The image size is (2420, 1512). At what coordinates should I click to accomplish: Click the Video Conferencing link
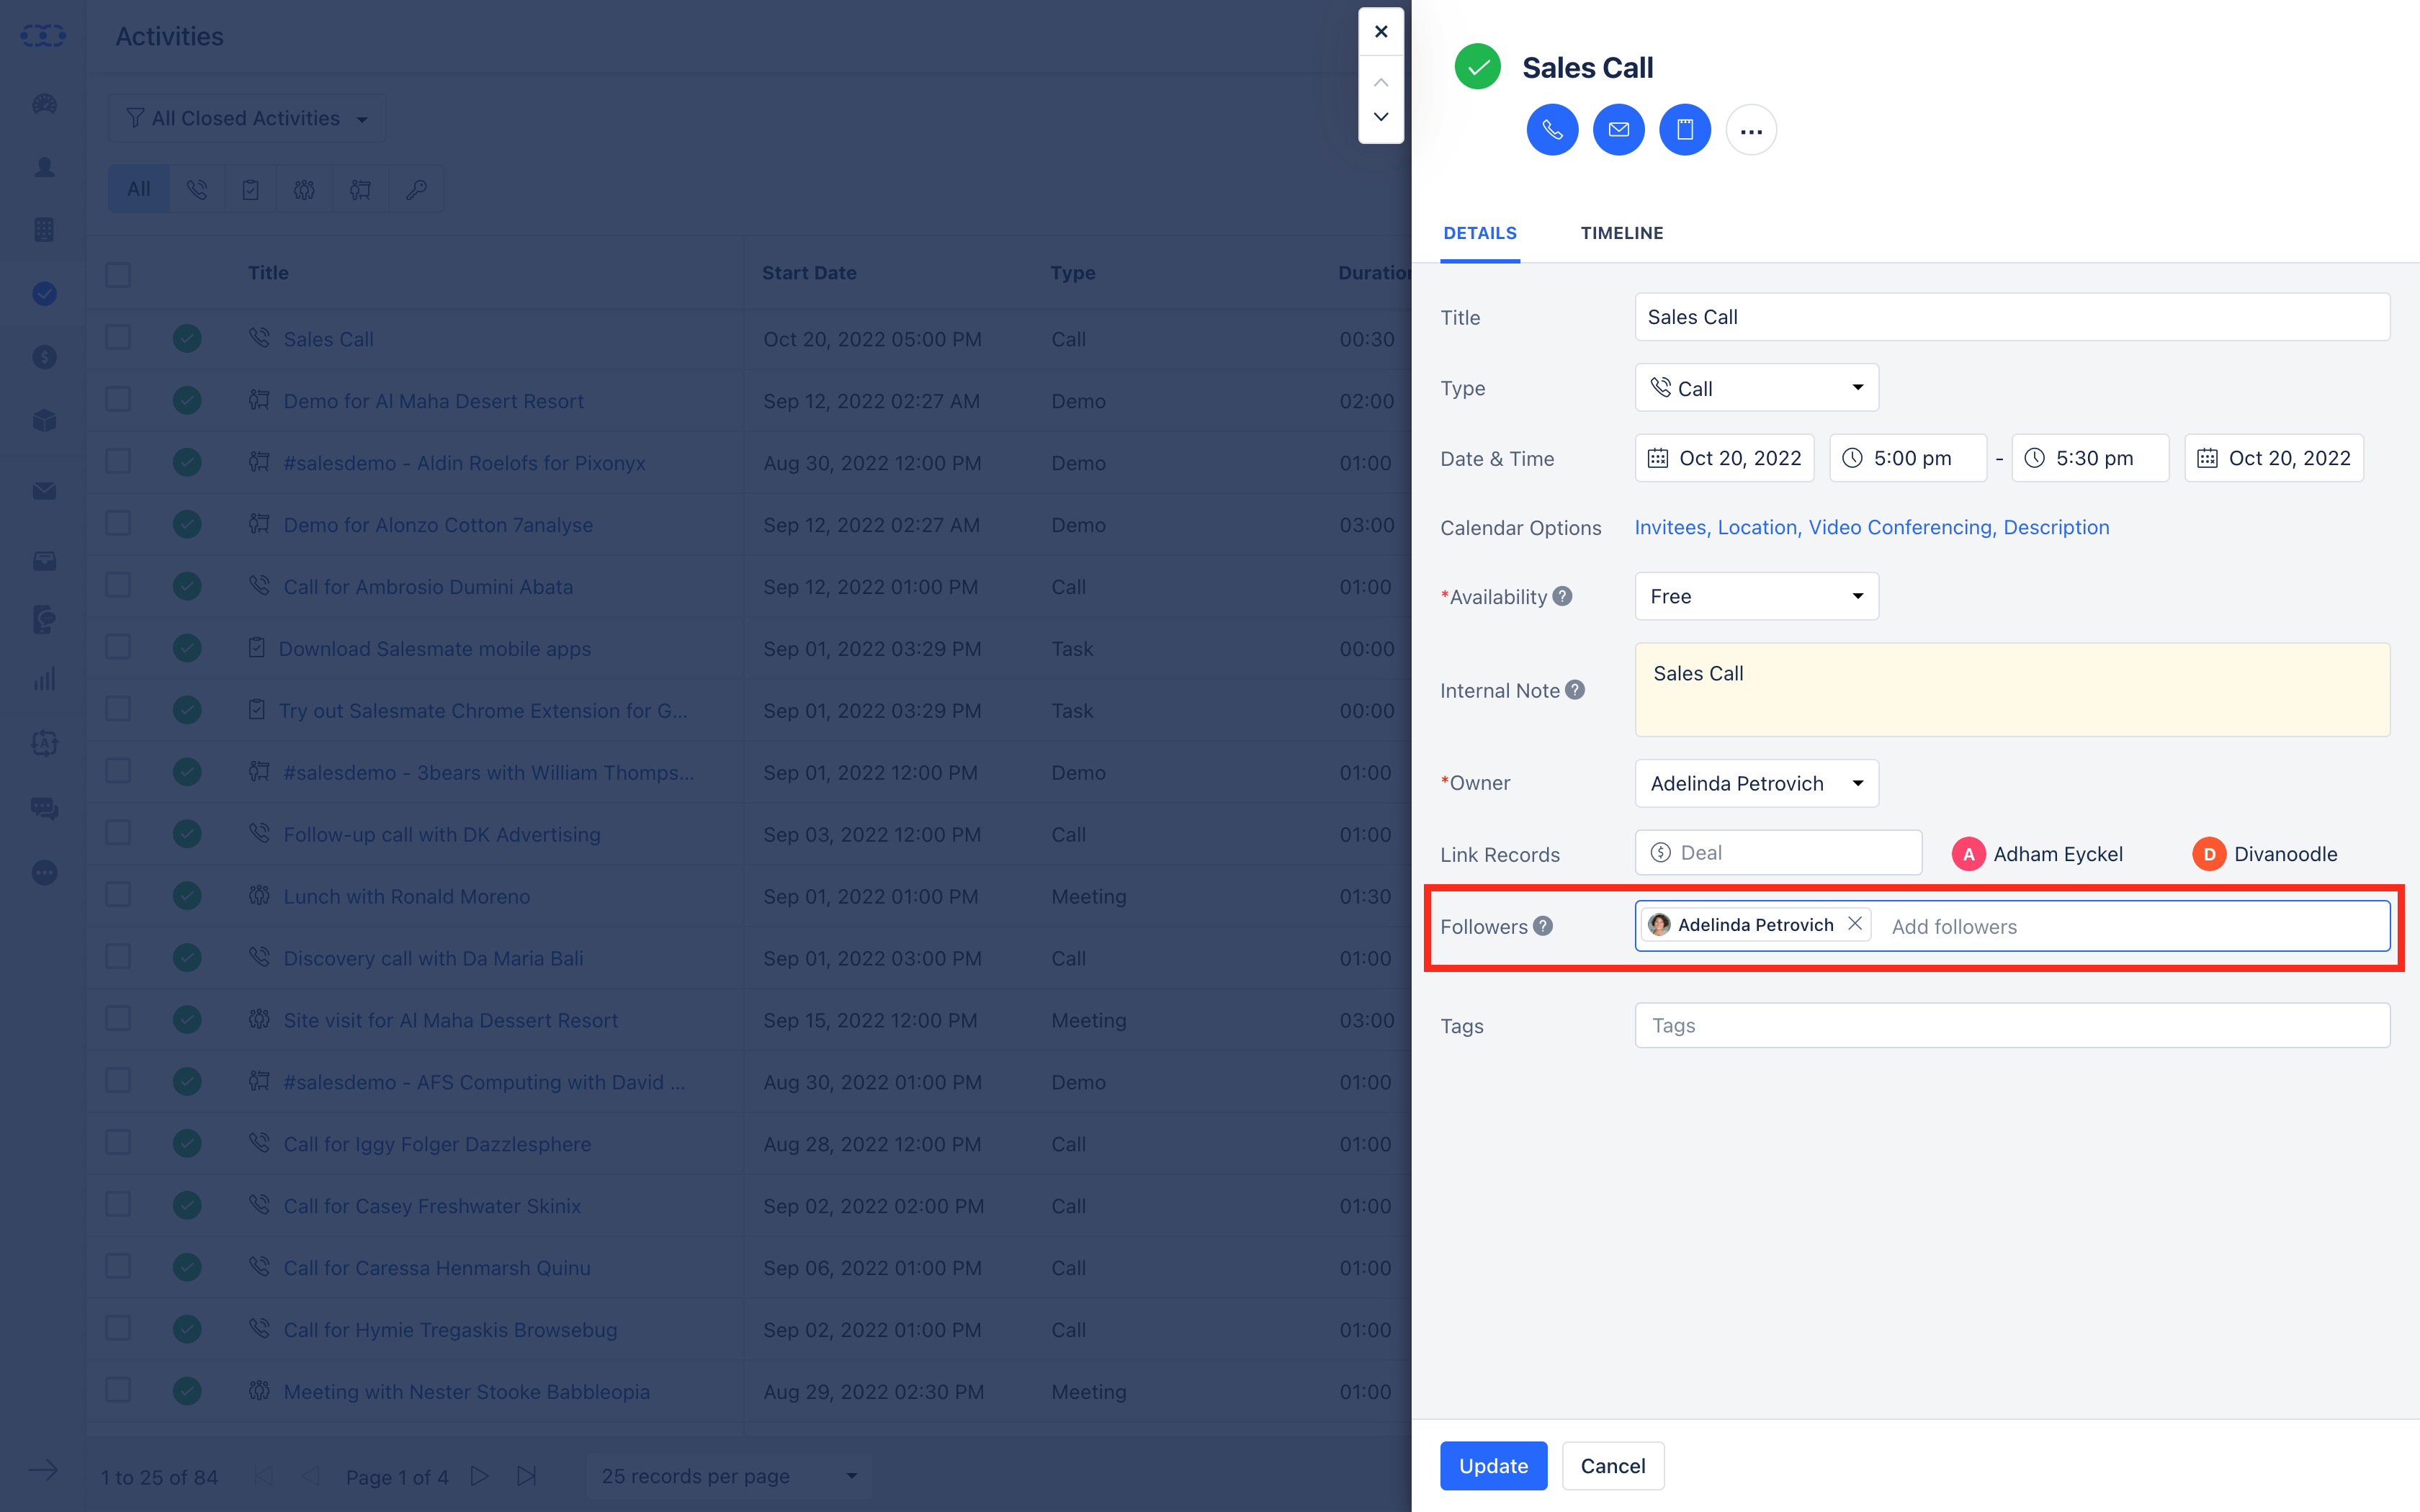1902,527
